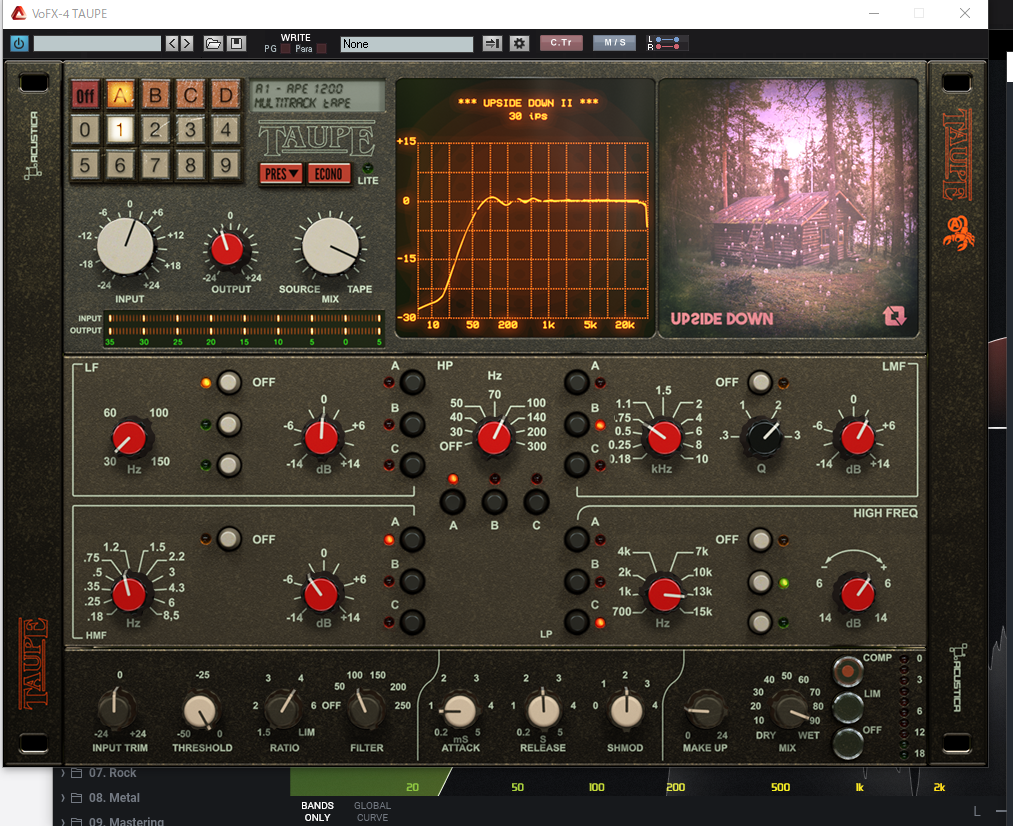Go to previous preset arrow

point(172,43)
